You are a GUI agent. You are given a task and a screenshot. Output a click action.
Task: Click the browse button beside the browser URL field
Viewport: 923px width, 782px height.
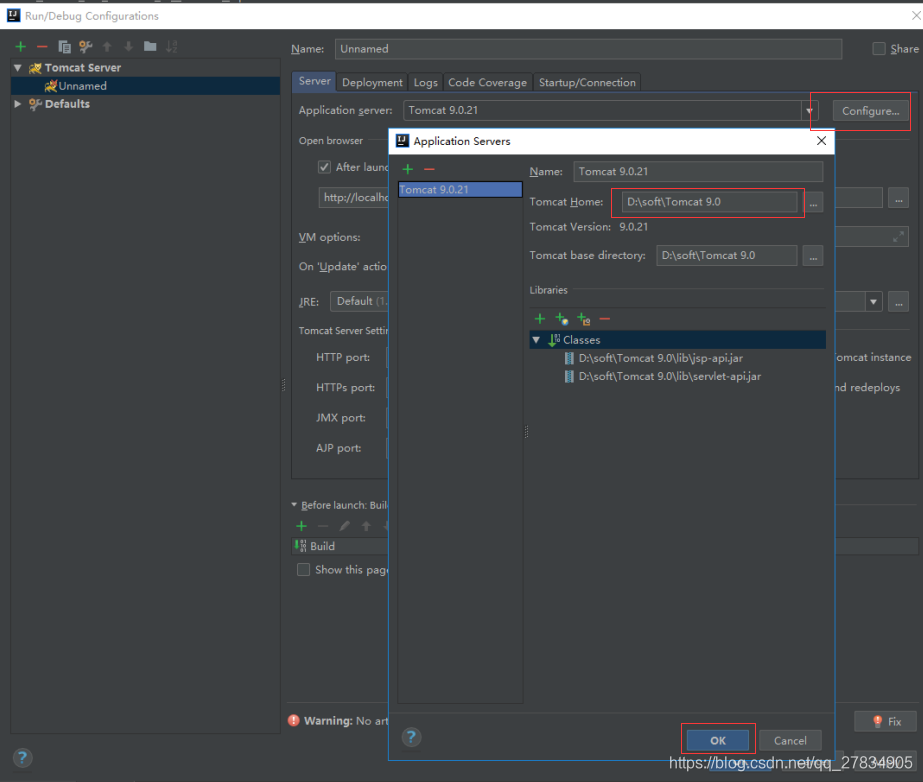click(x=898, y=198)
